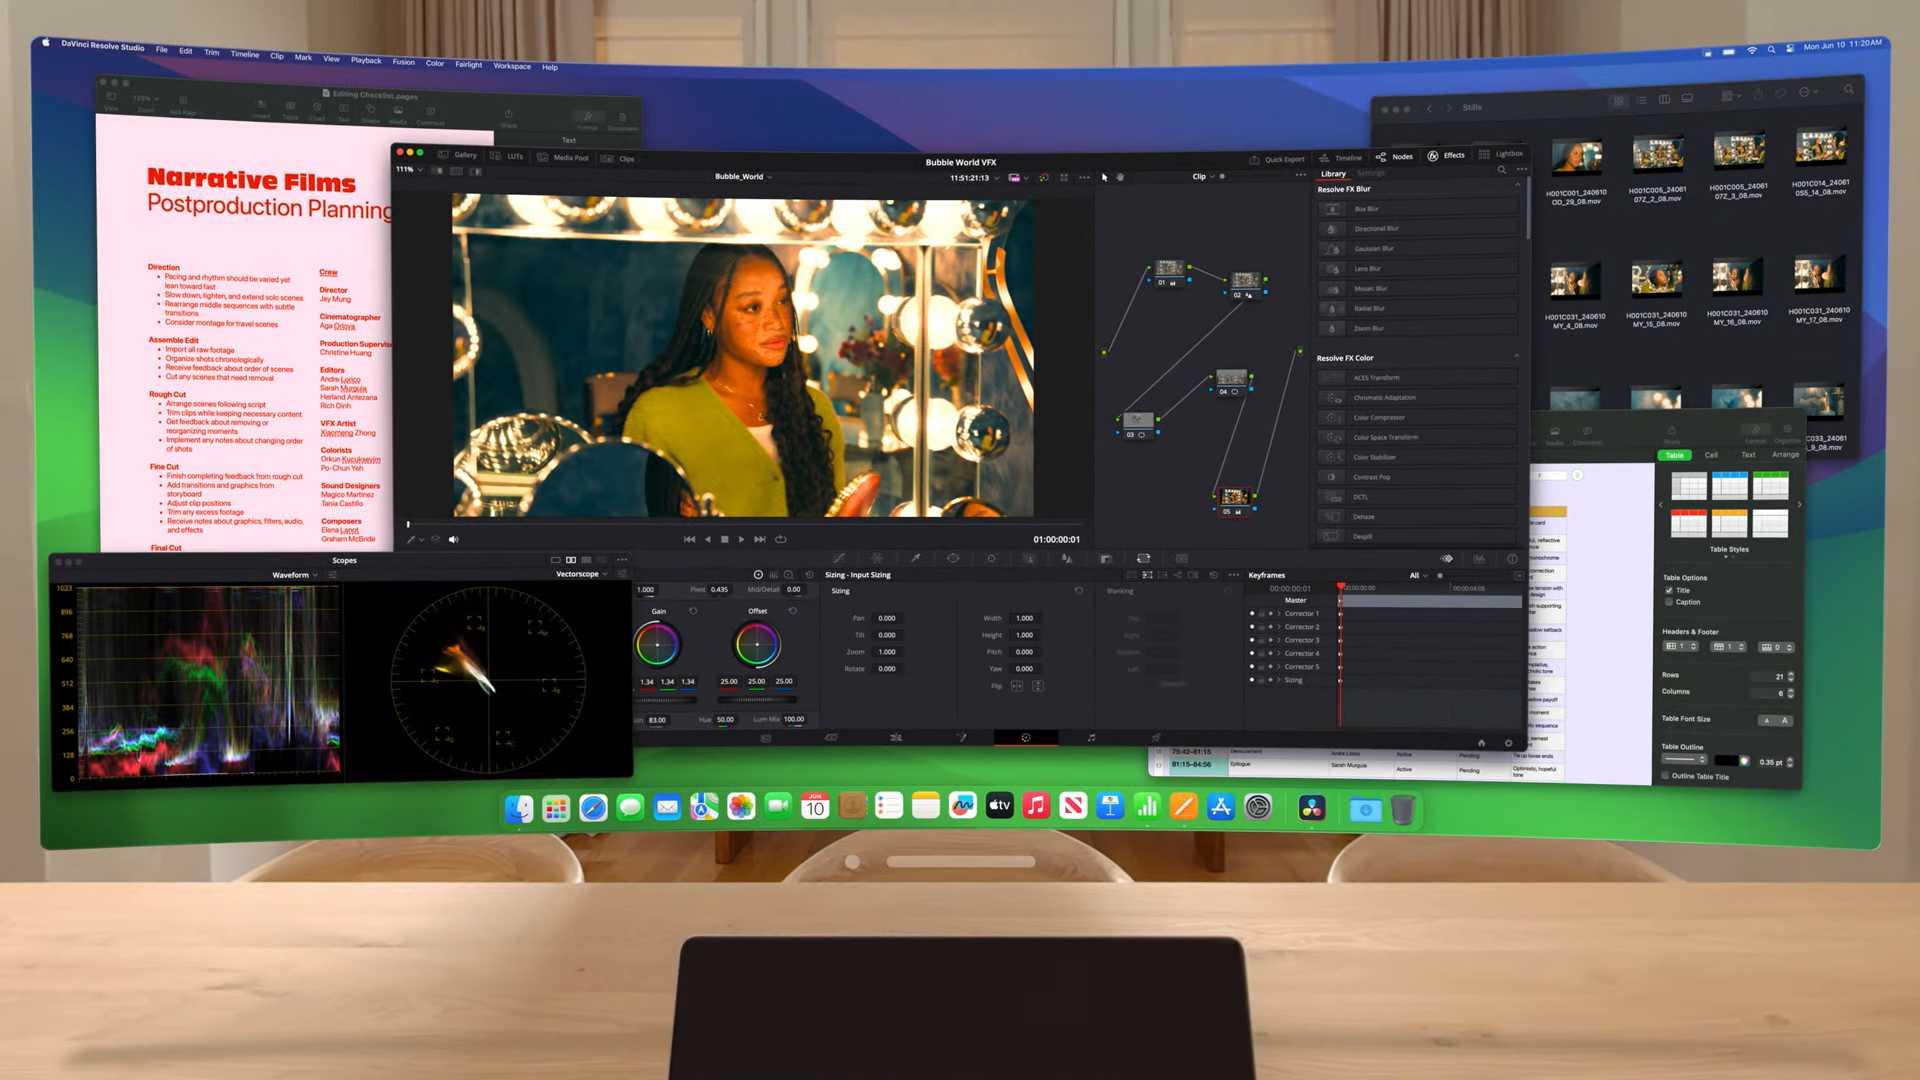Open the Effects panel in DaVinci Resolve
The image size is (1920, 1080).
coord(1454,155)
